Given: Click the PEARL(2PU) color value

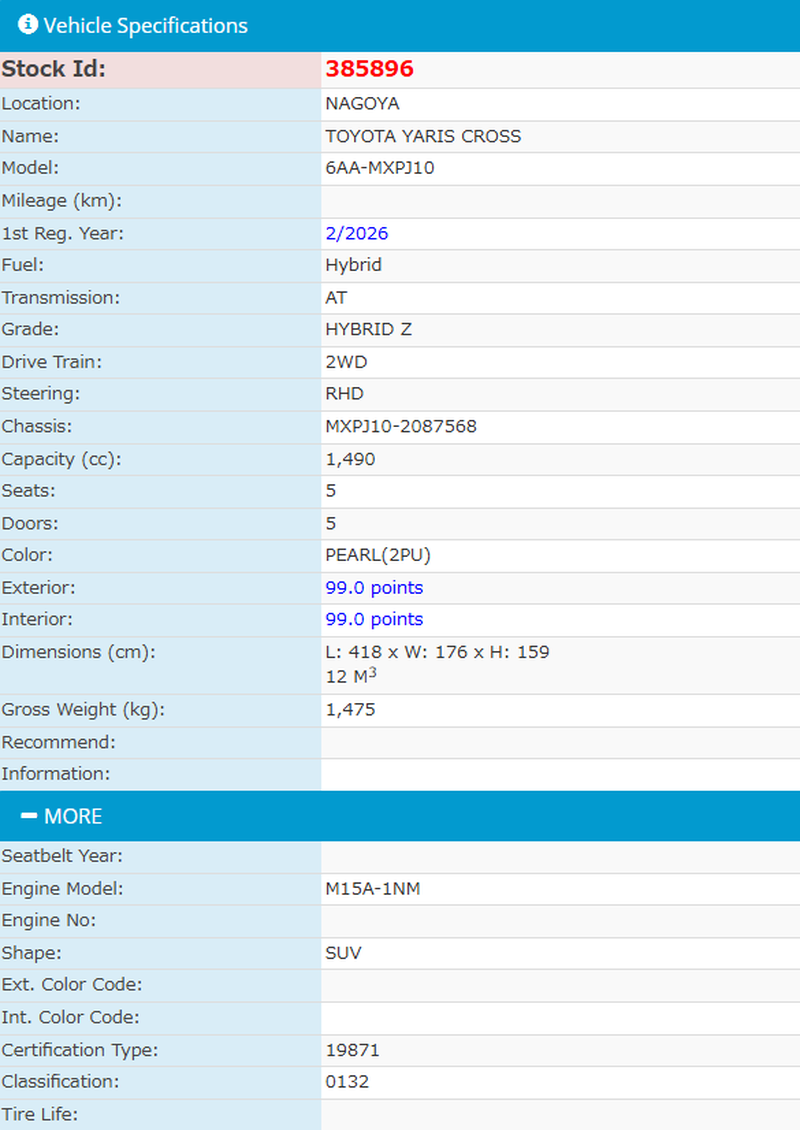Looking at the screenshot, I should click(x=378, y=555).
